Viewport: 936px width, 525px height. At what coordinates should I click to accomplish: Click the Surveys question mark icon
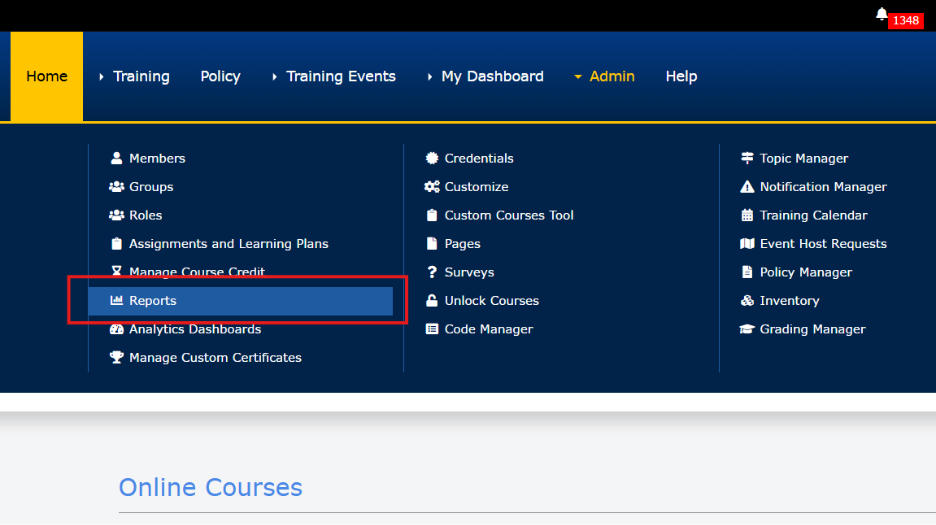(x=432, y=272)
